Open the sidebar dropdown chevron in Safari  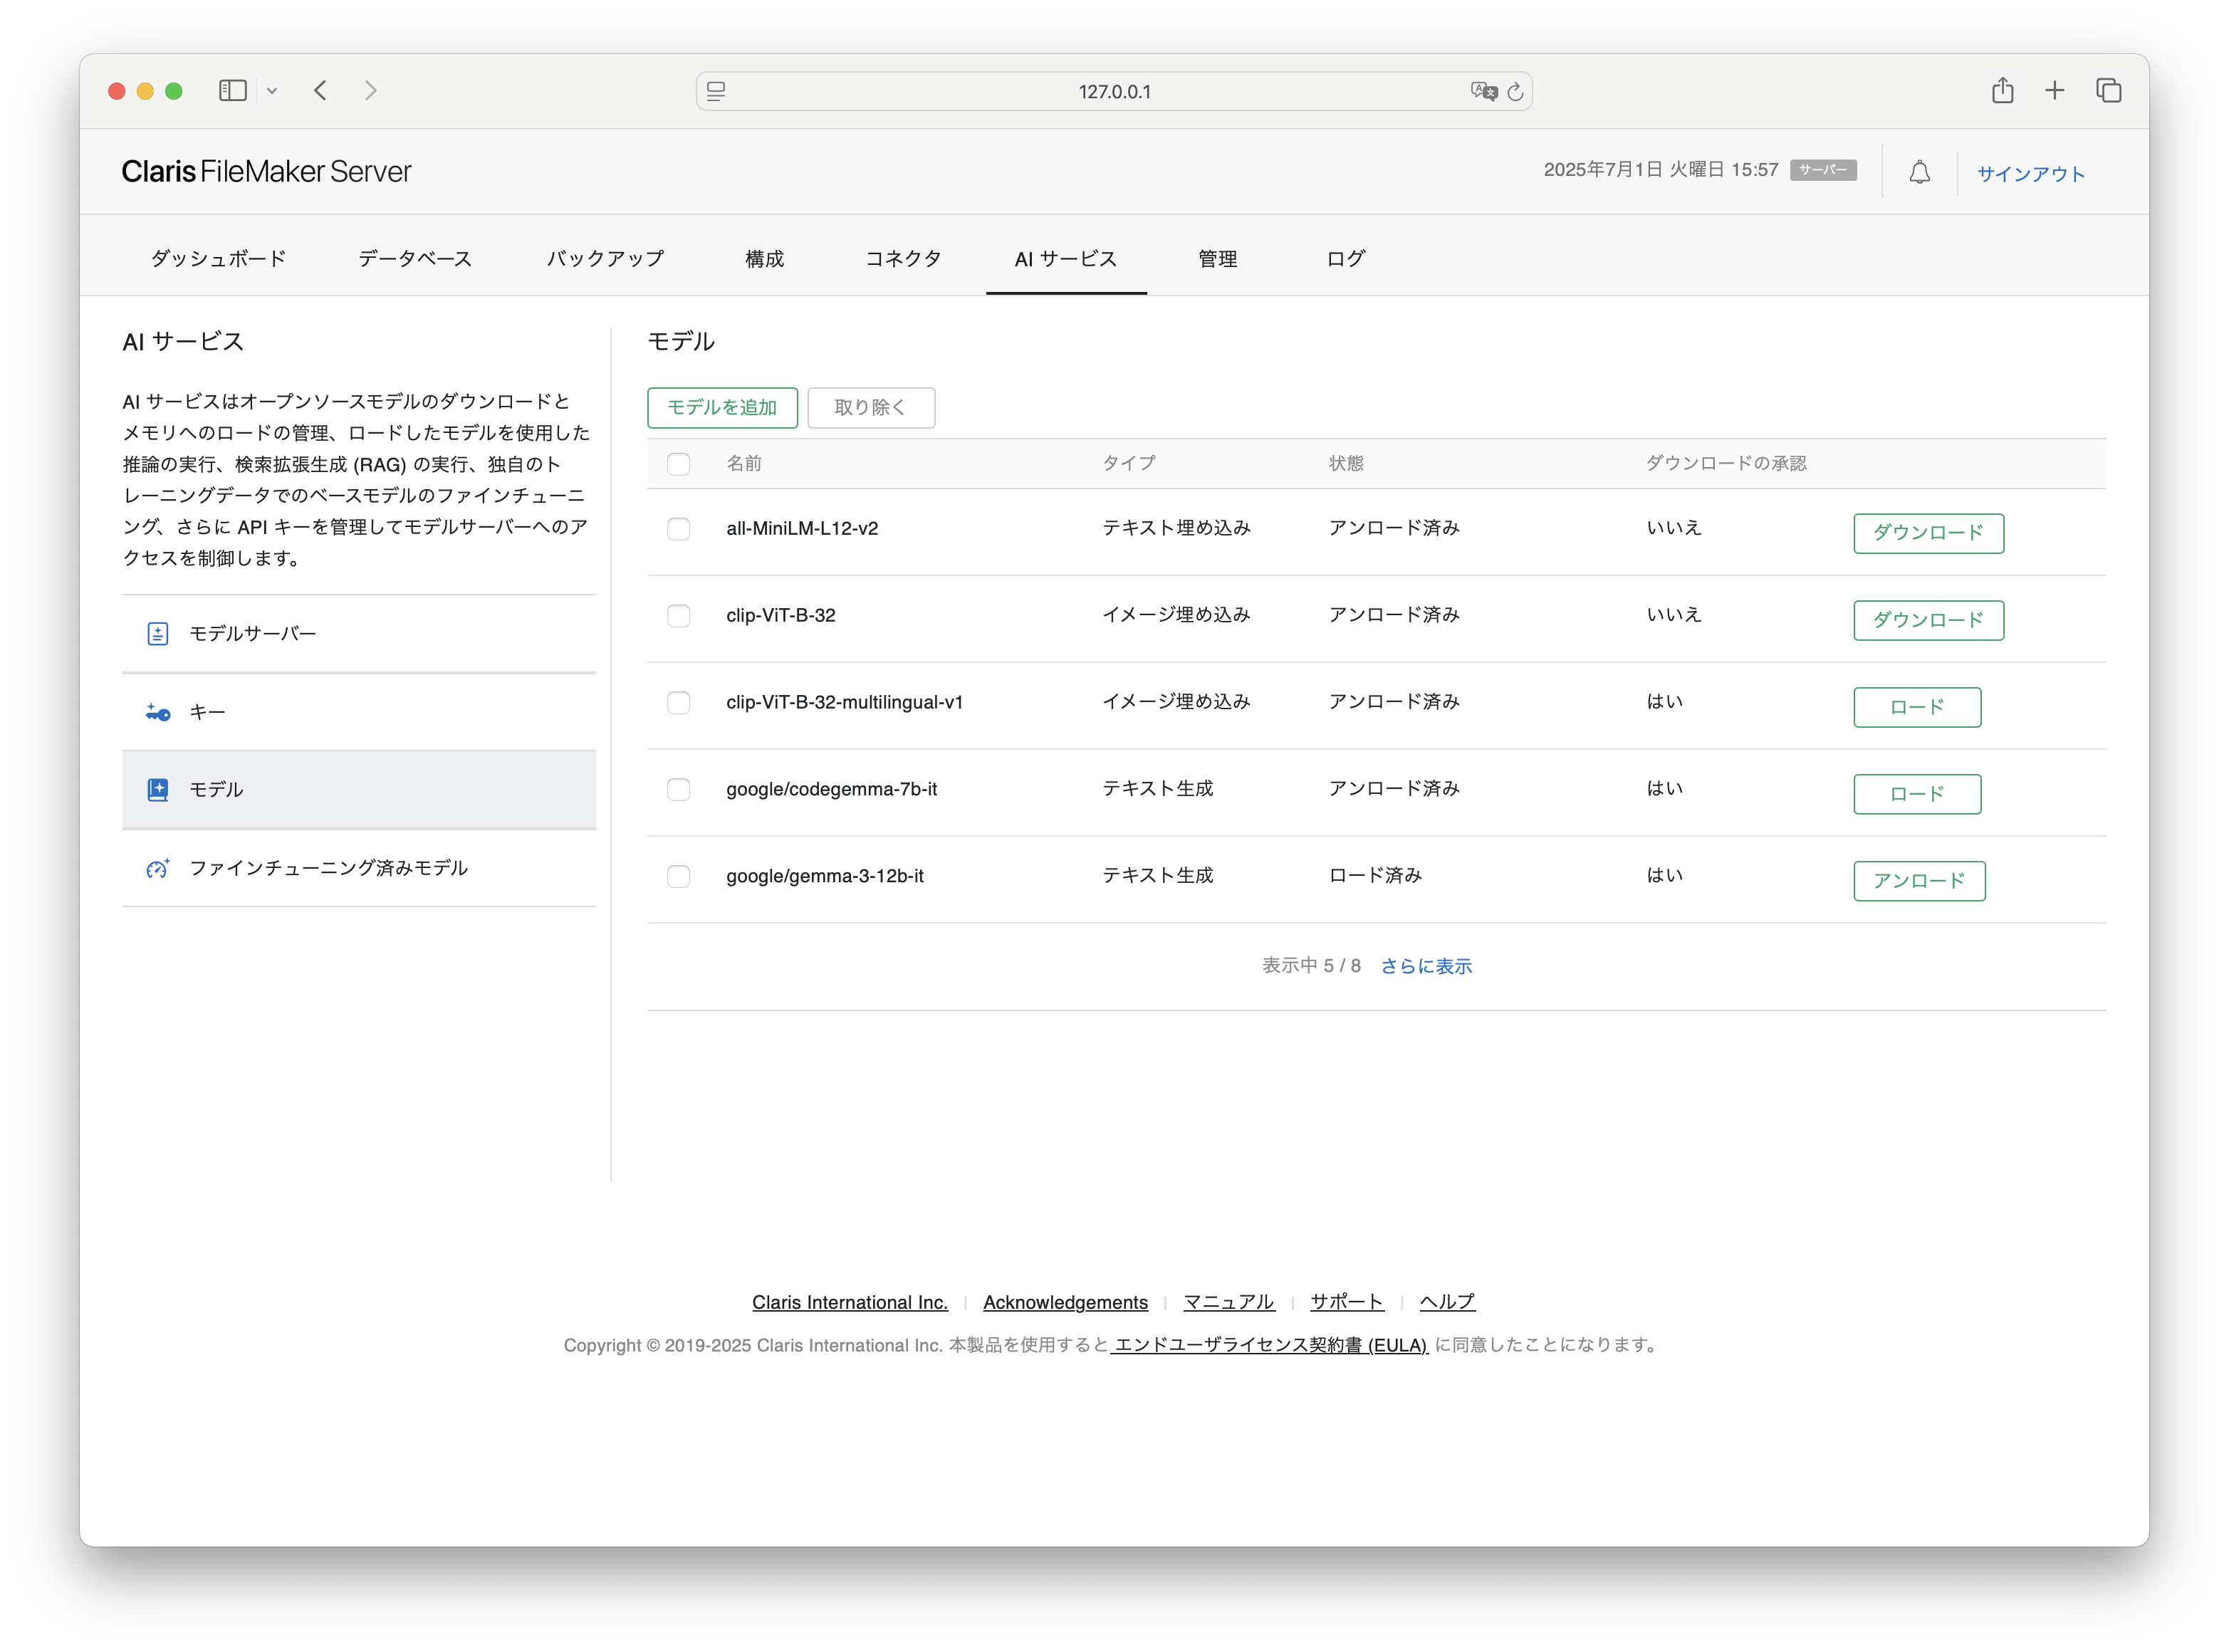pos(272,91)
